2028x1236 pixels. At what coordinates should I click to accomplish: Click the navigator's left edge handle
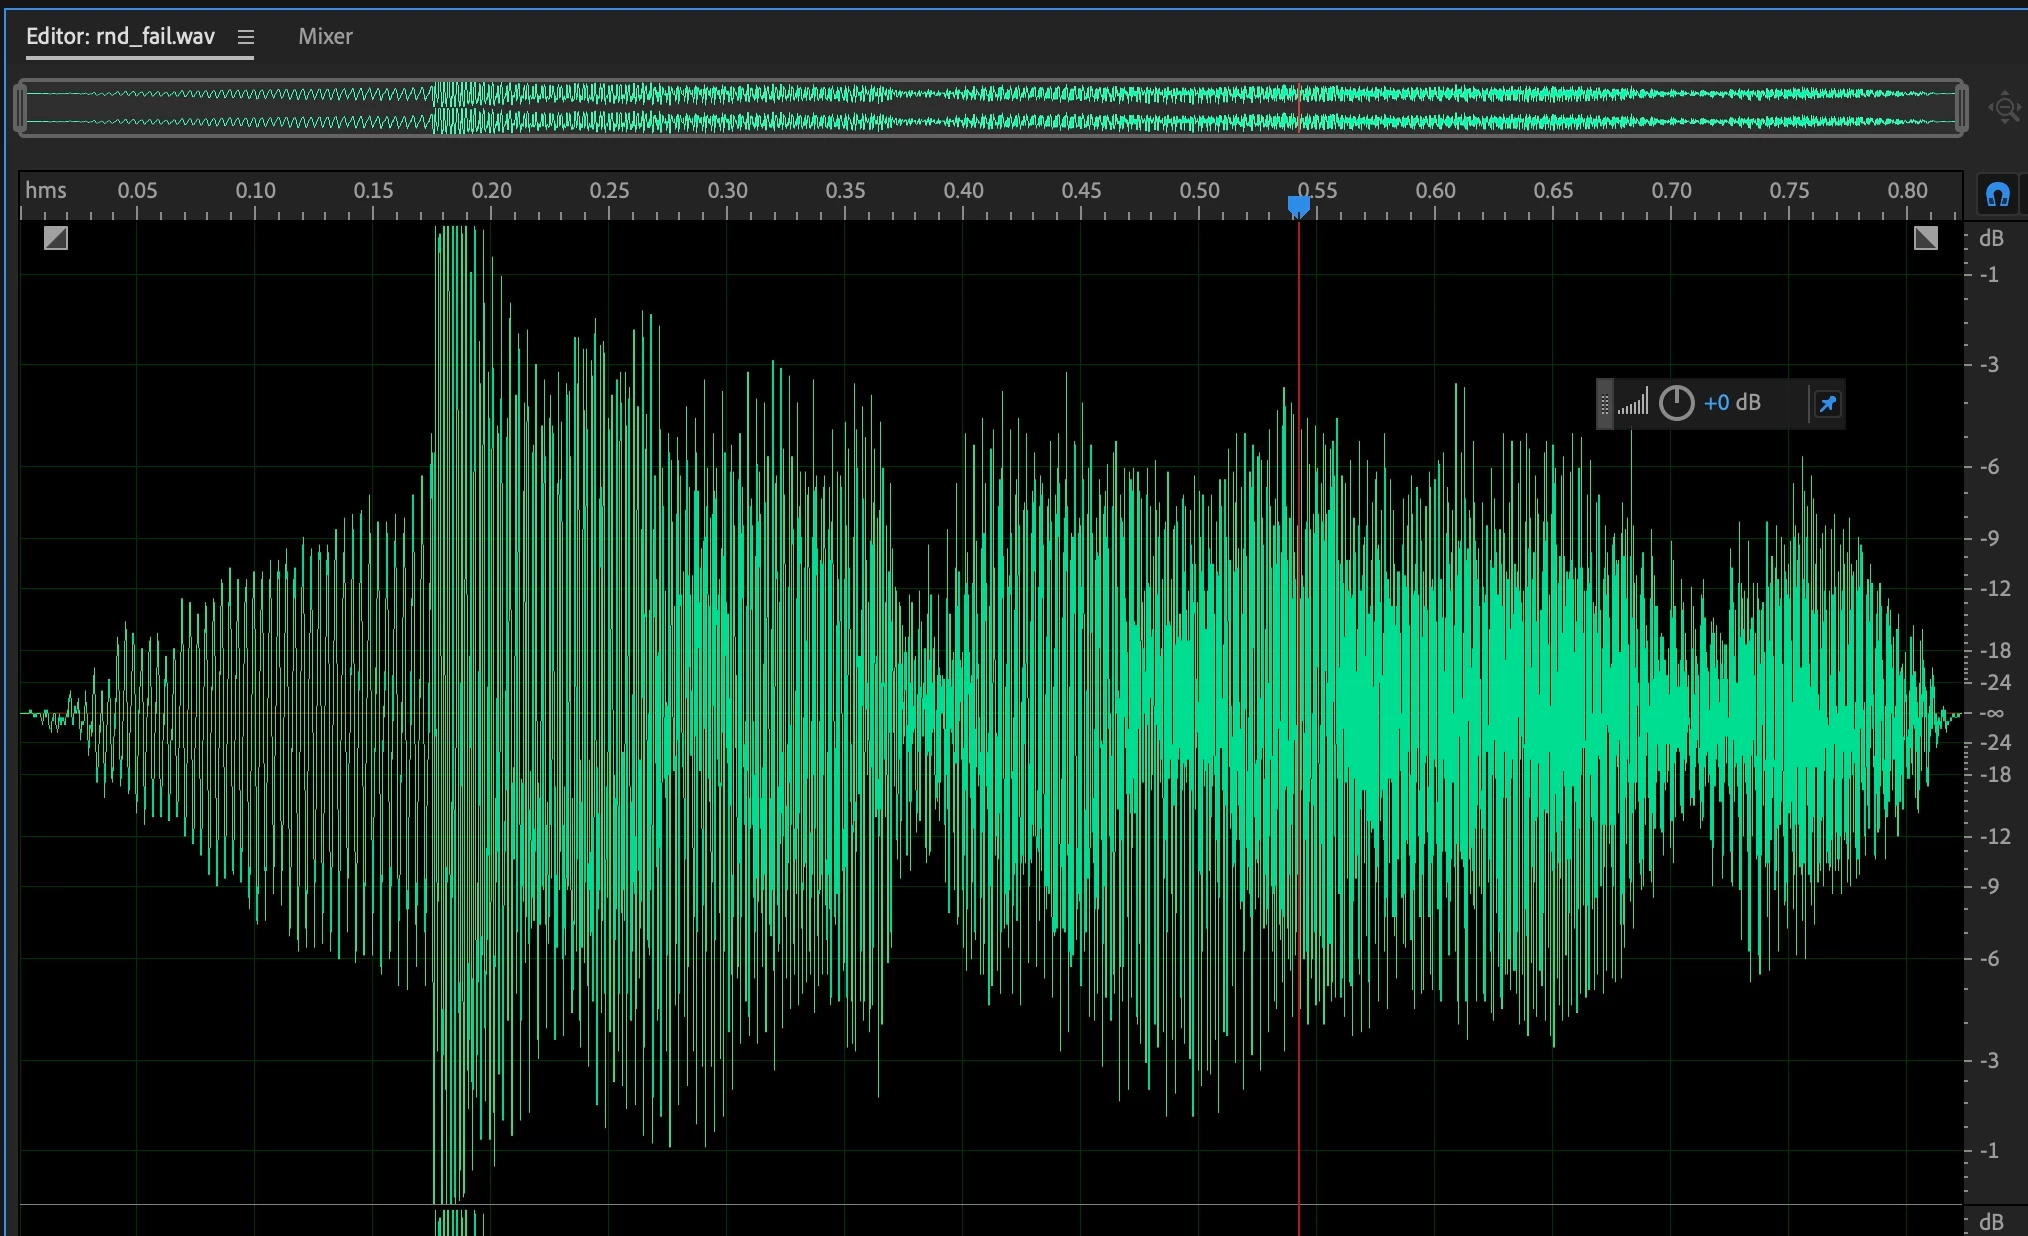(x=20, y=108)
